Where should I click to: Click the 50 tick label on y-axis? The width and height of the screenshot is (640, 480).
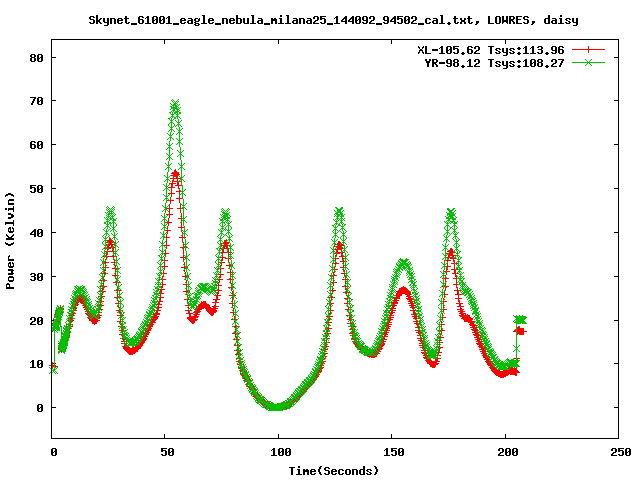coord(35,189)
